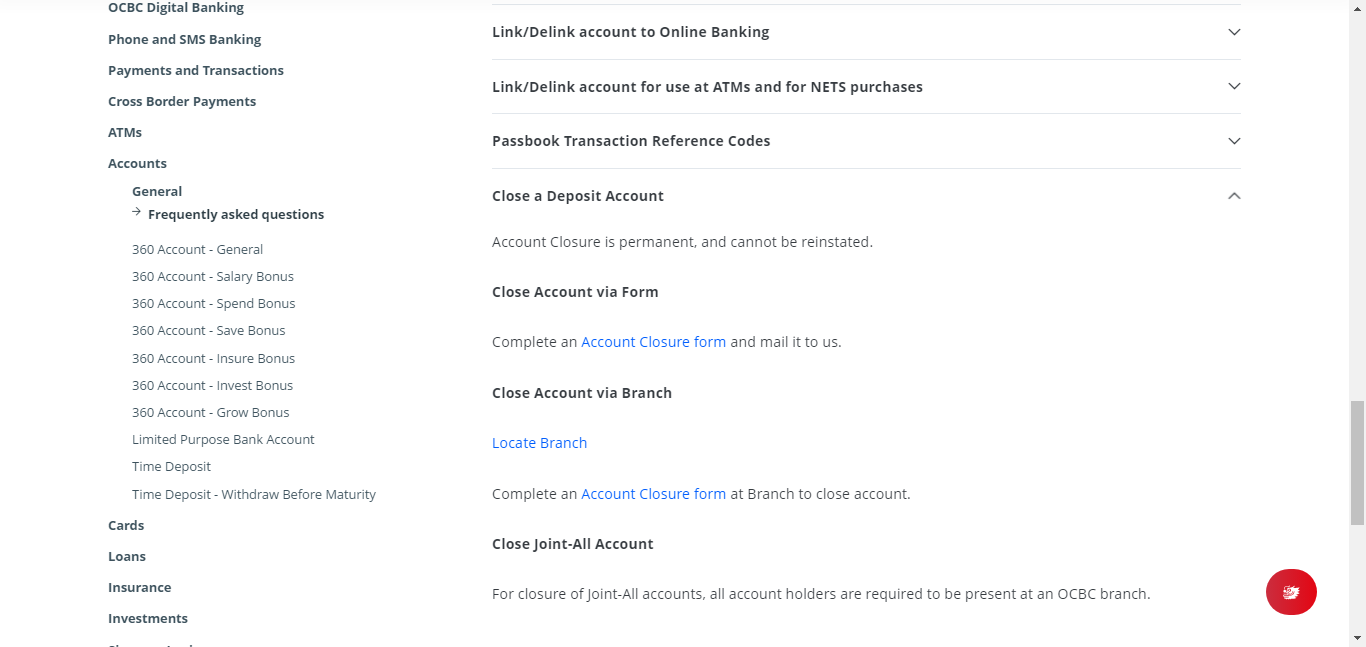Go to Limited Purpose Bank Account
The width and height of the screenshot is (1366, 647).
pos(223,439)
